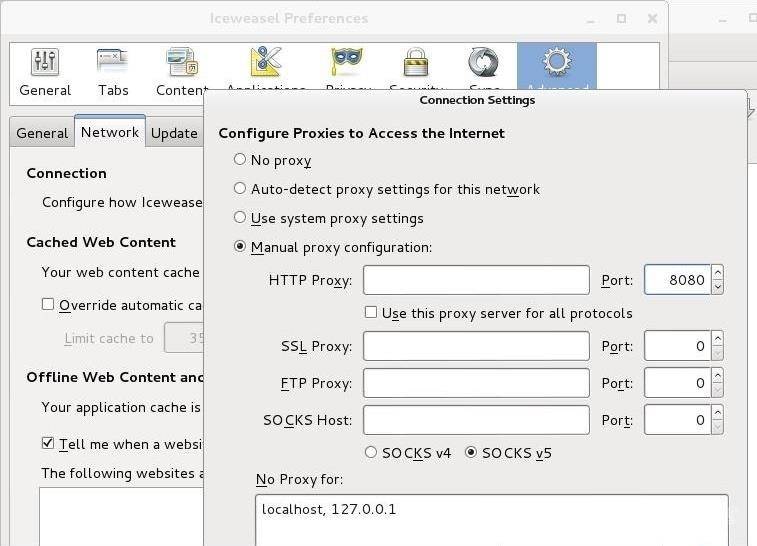Increase SOCKS port with up arrow
Screen dimensions: 757x546
[717, 413]
